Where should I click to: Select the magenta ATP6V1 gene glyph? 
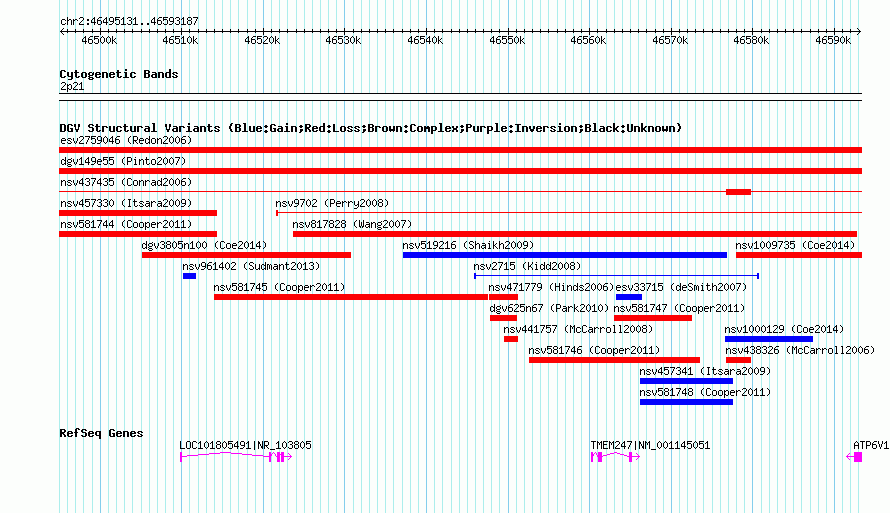[x=854, y=457]
